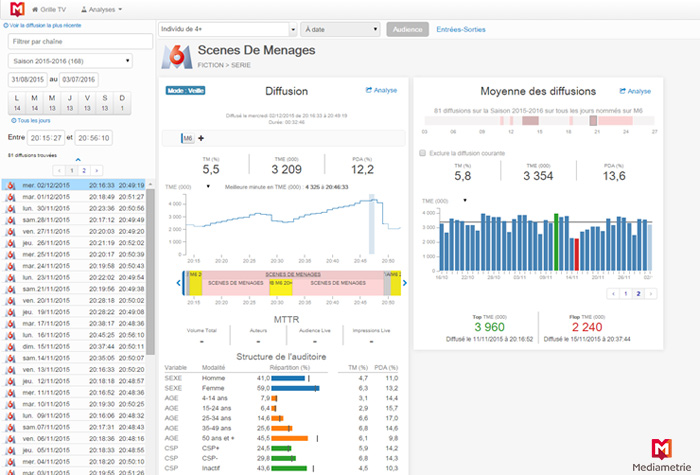The image size is (700, 475).
Task: Select the mer. 11/11/2015 diffusion row
Action: pos(75,392)
